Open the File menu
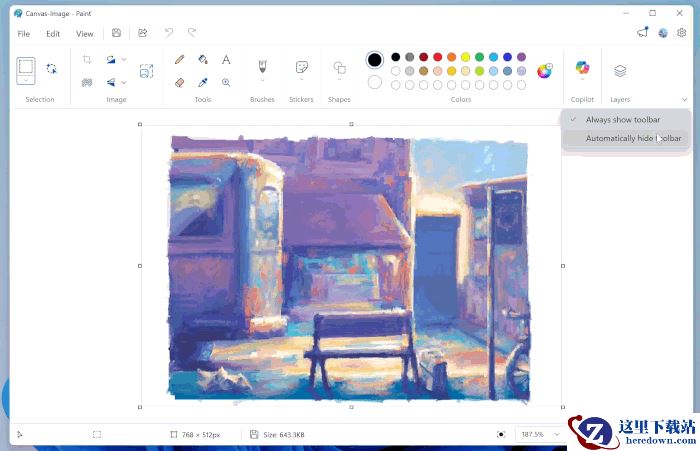Image resolution: width=700 pixels, height=451 pixels. pos(23,33)
